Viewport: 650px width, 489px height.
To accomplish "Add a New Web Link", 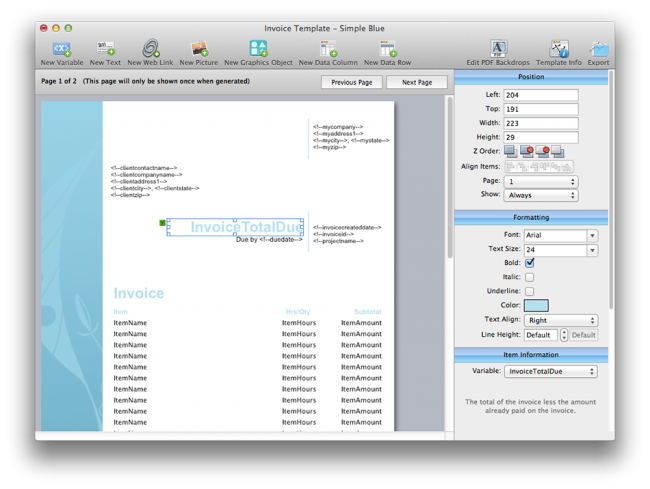I will (x=150, y=53).
